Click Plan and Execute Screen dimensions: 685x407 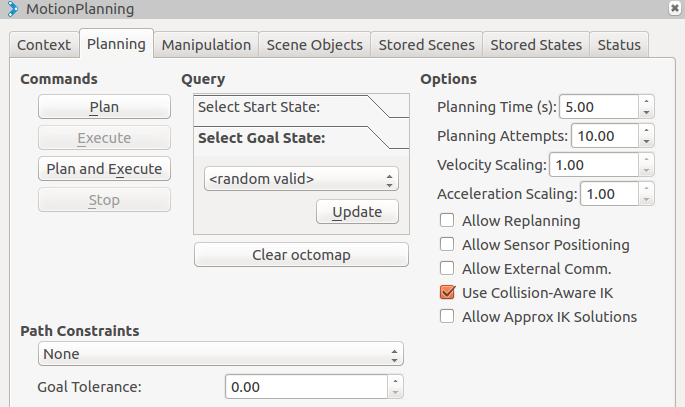[104, 169]
